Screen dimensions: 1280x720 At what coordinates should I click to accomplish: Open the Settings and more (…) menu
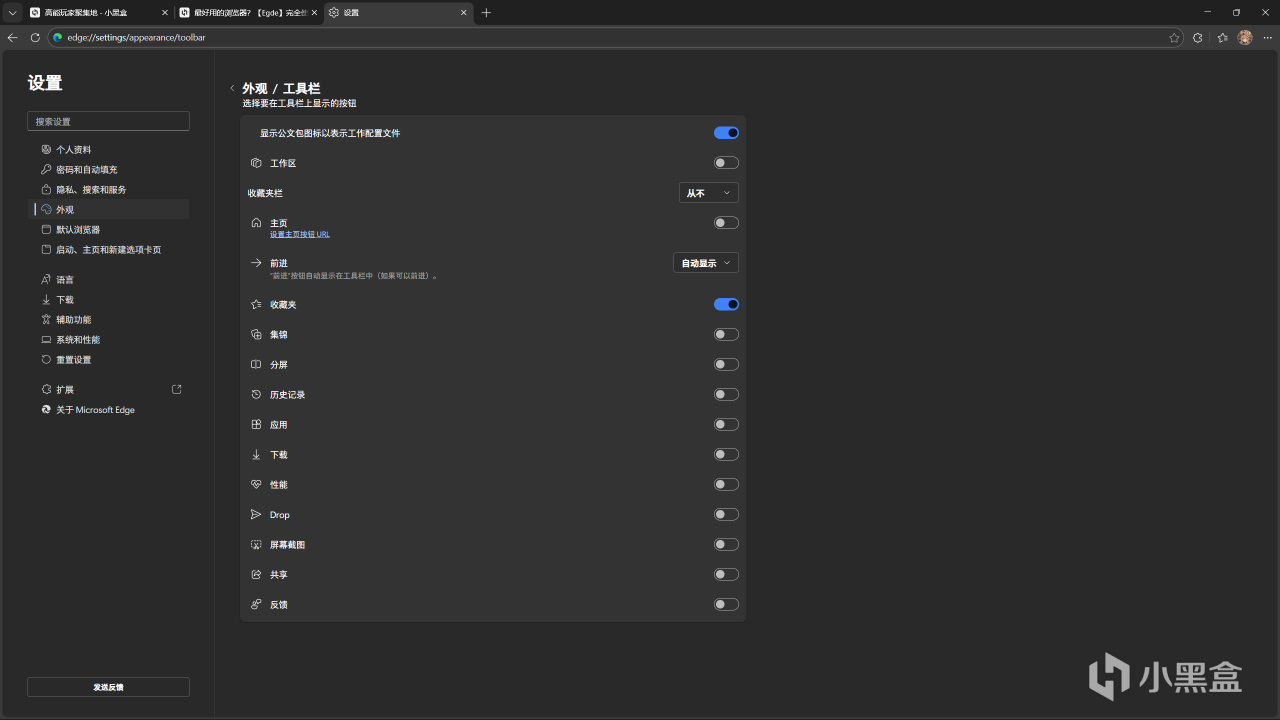click(x=1268, y=37)
